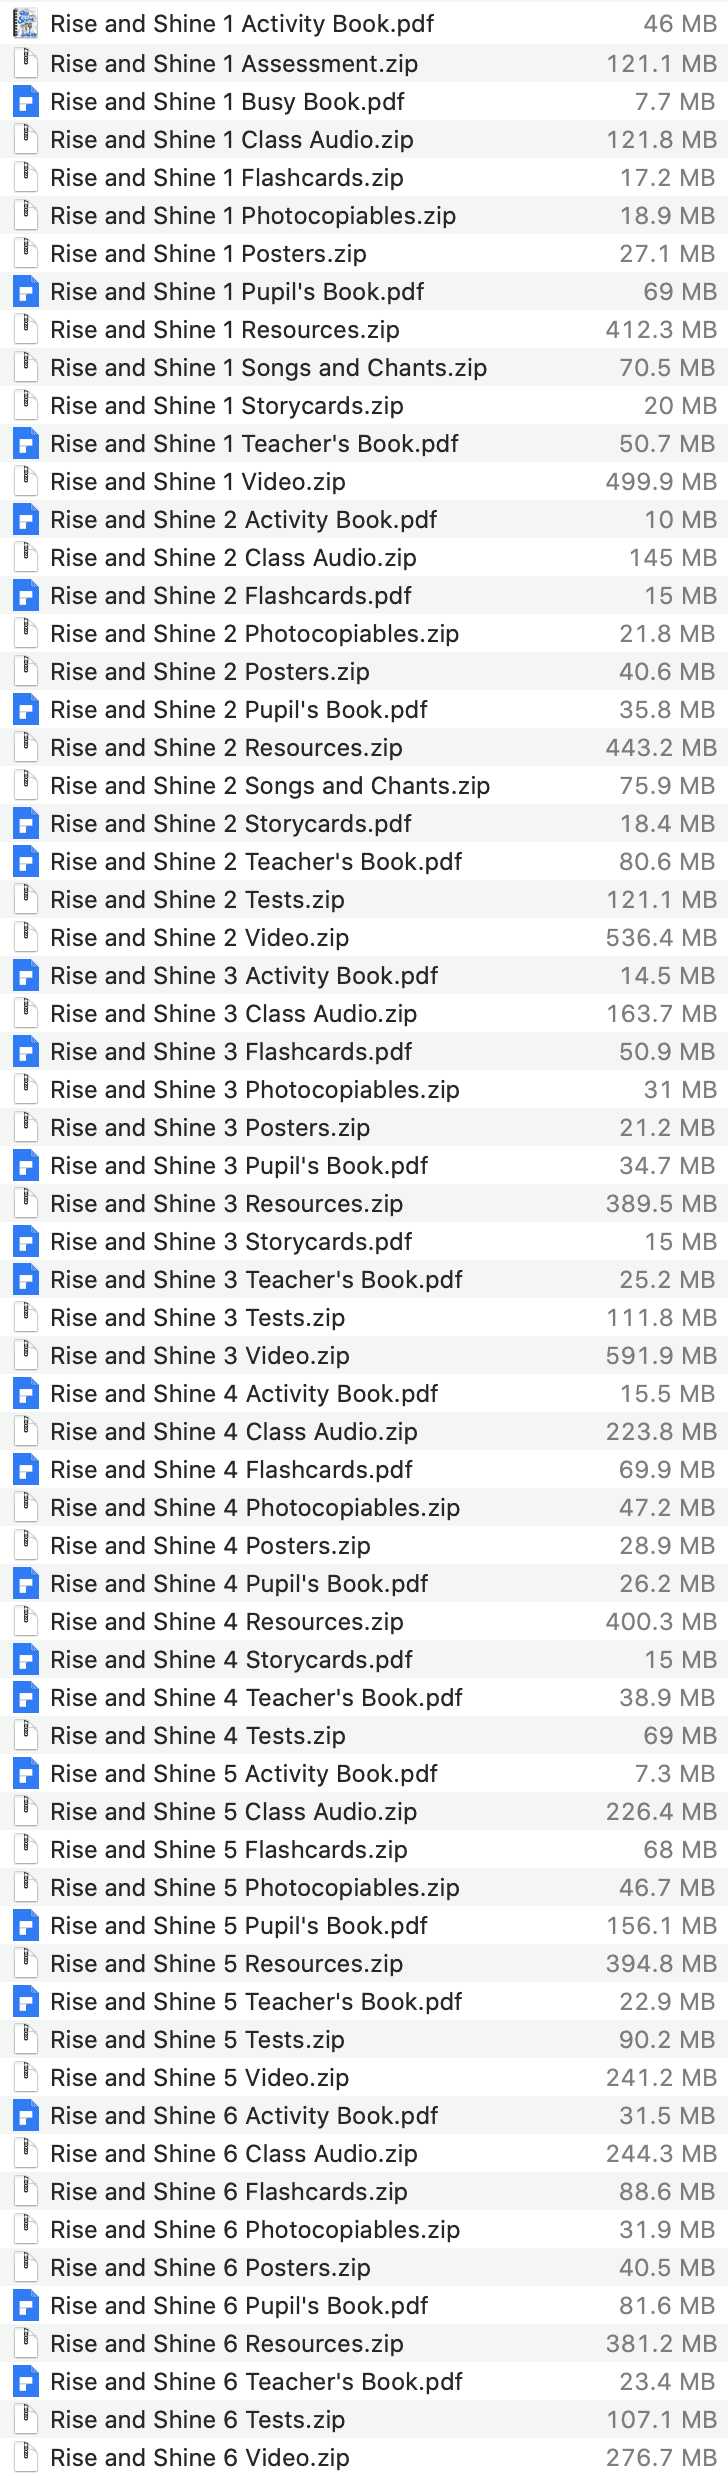This screenshot has height=2476, width=728.
Task: Click the zip icon of Rise and Shine 5 Flashcards.zip
Action: pyautogui.click(x=26, y=1850)
